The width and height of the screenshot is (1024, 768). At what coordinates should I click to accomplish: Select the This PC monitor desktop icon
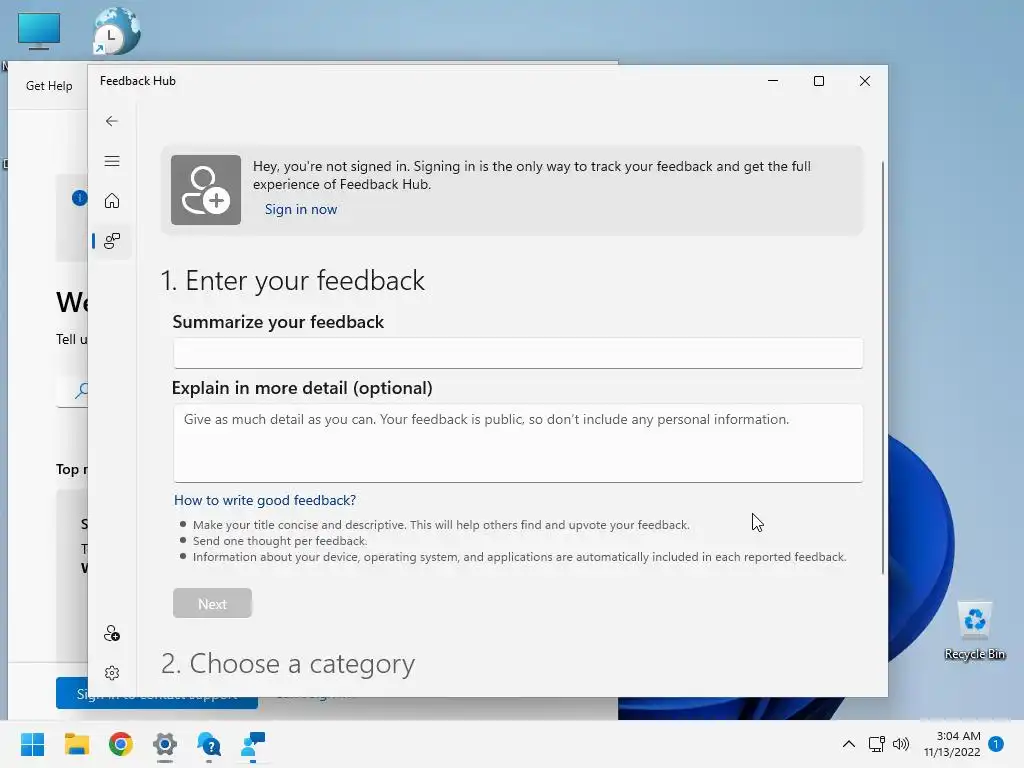(x=39, y=31)
